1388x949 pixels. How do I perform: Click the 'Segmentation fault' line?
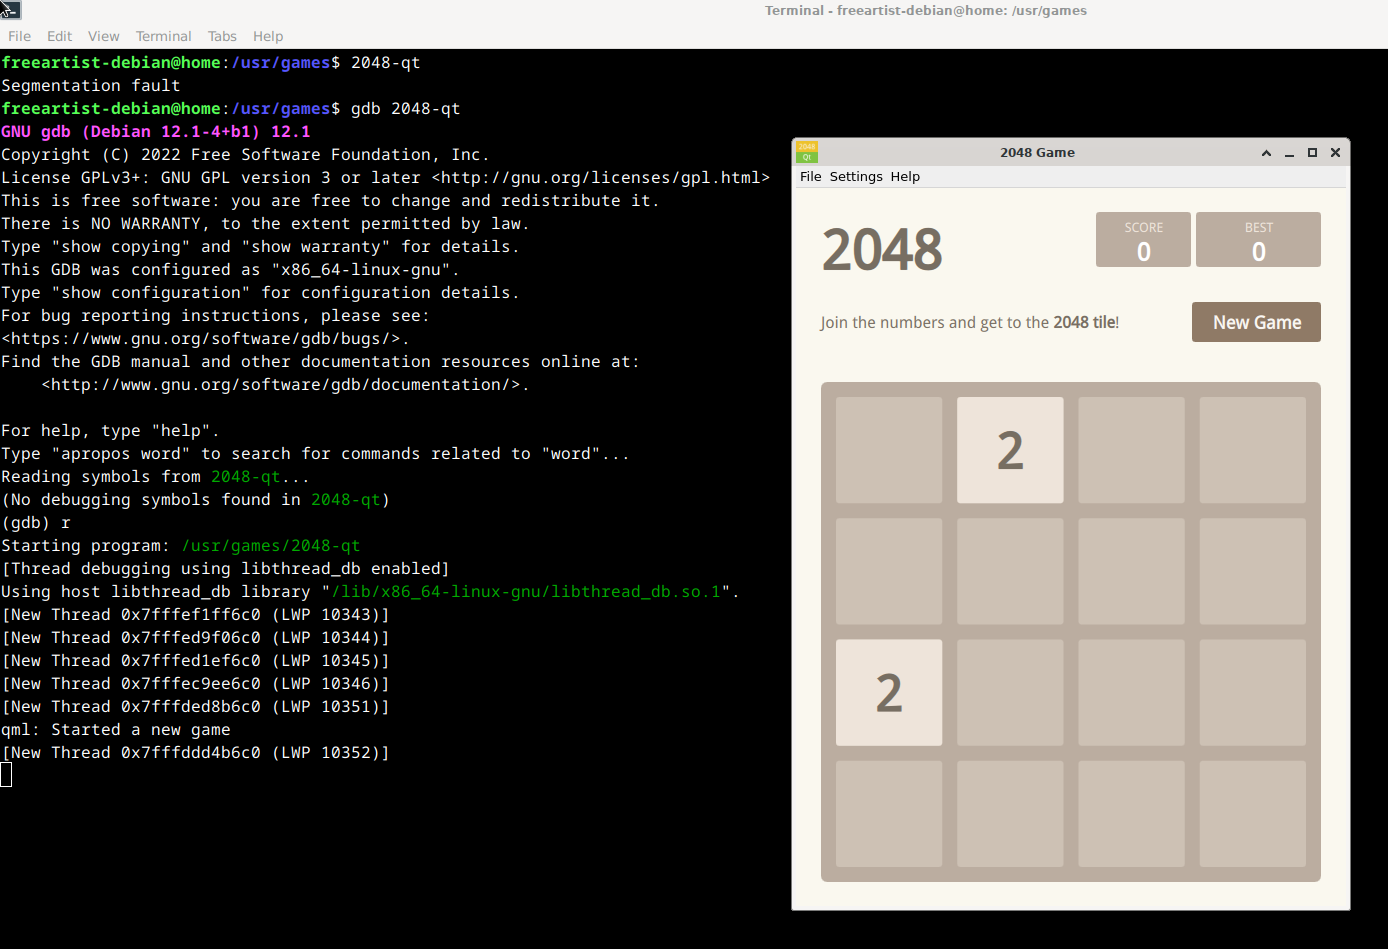tap(91, 85)
